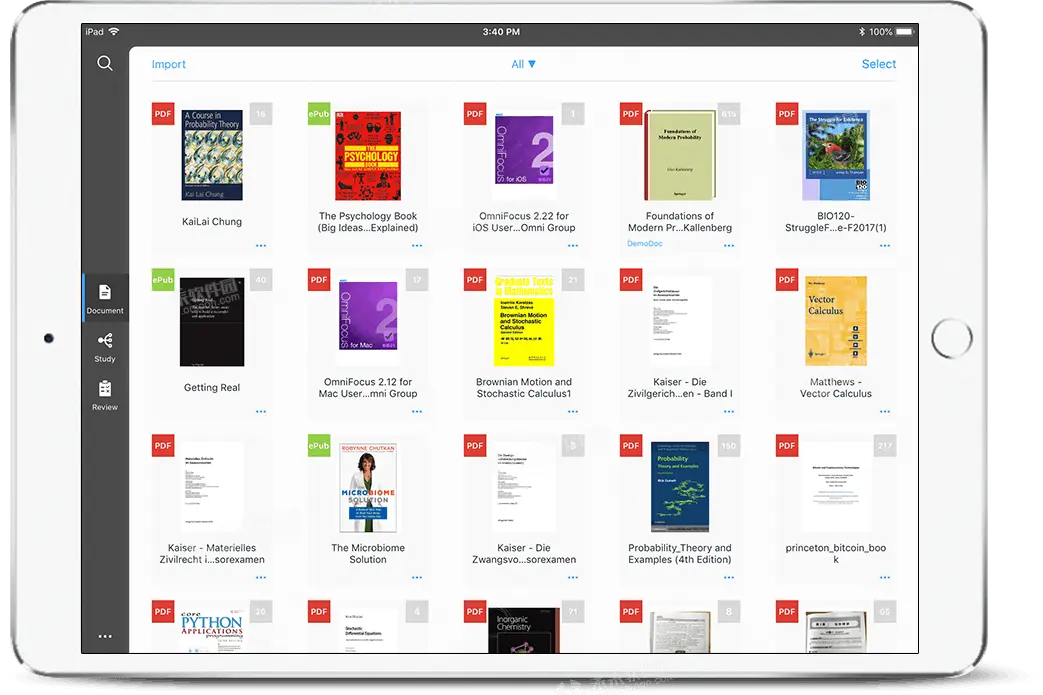Switch to the Document section
The height and width of the screenshot is (695, 1043).
pos(105,299)
